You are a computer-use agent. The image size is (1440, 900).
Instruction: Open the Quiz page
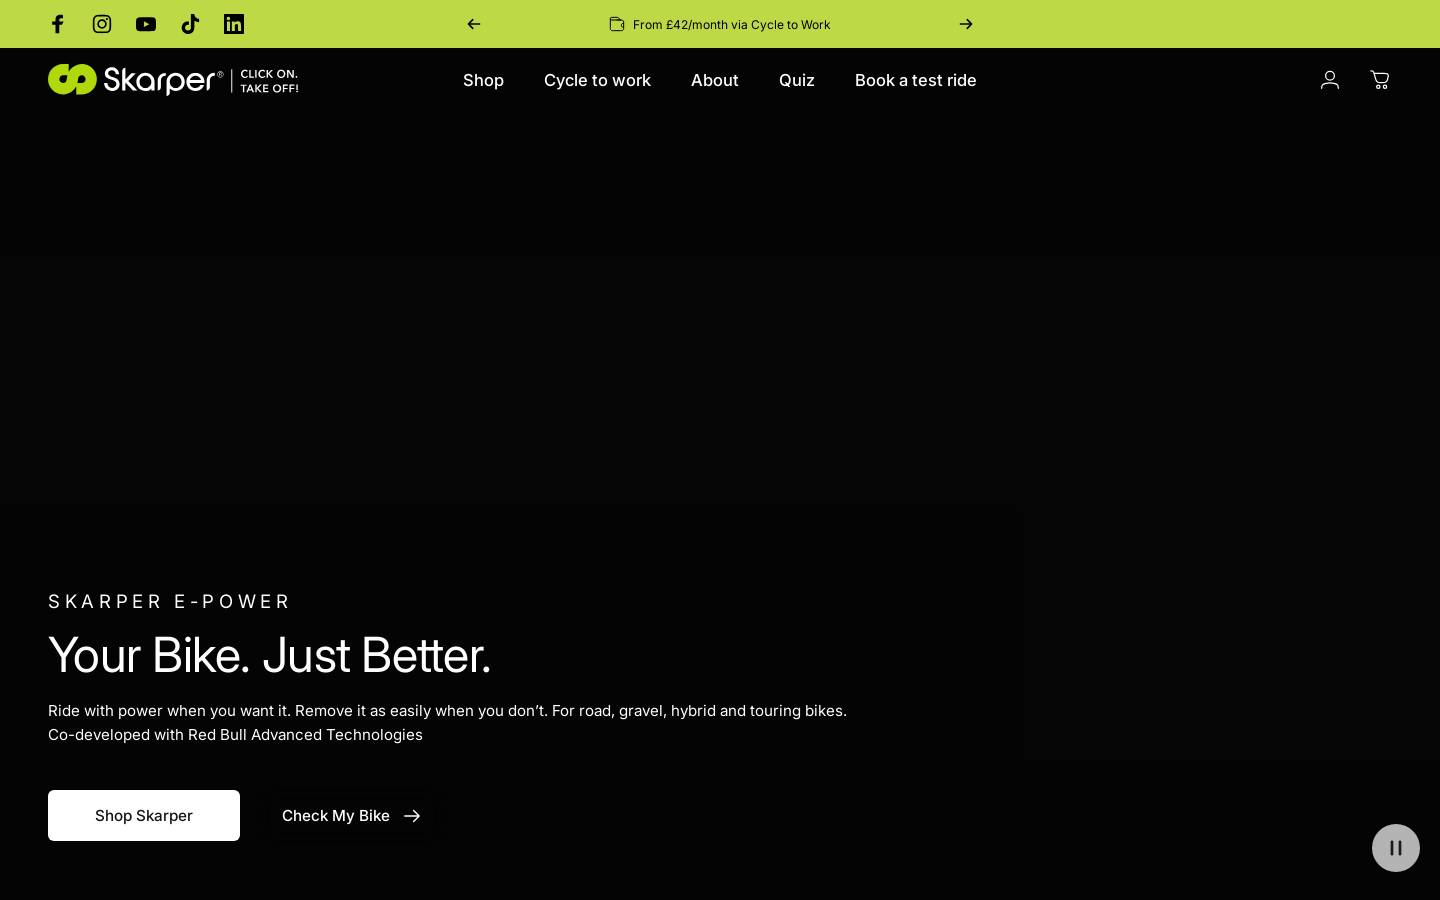(x=797, y=80)
